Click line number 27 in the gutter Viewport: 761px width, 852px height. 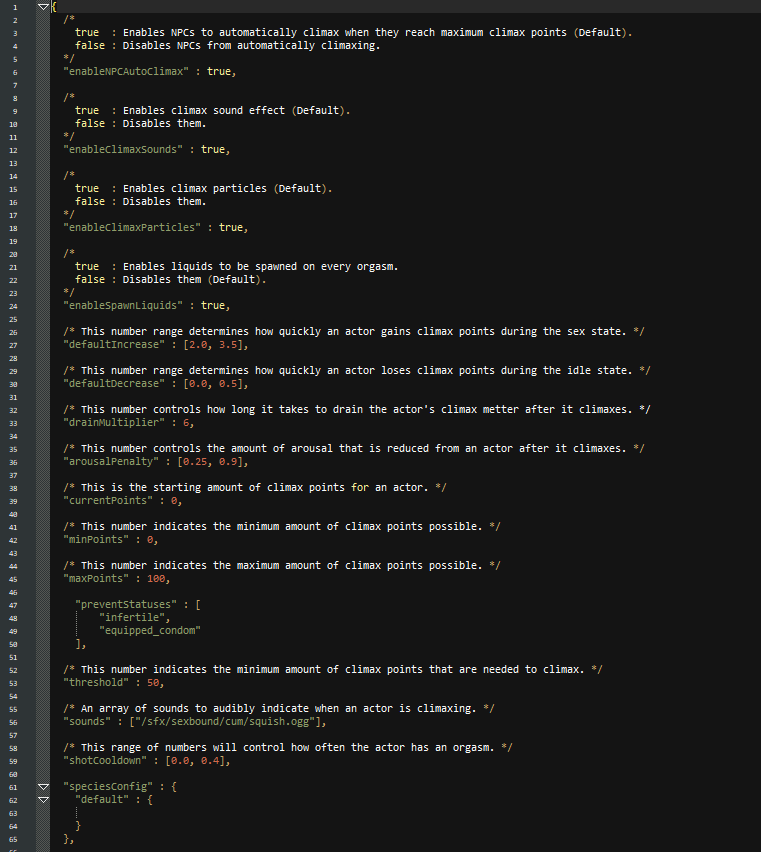[13, 346]
